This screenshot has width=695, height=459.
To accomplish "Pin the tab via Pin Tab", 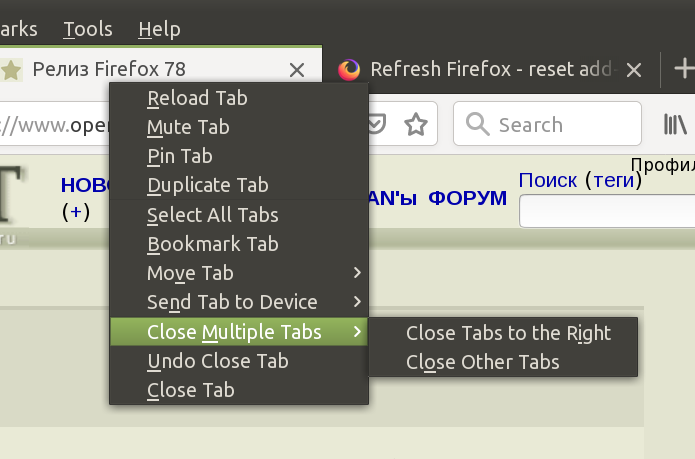I will (180, 156).
